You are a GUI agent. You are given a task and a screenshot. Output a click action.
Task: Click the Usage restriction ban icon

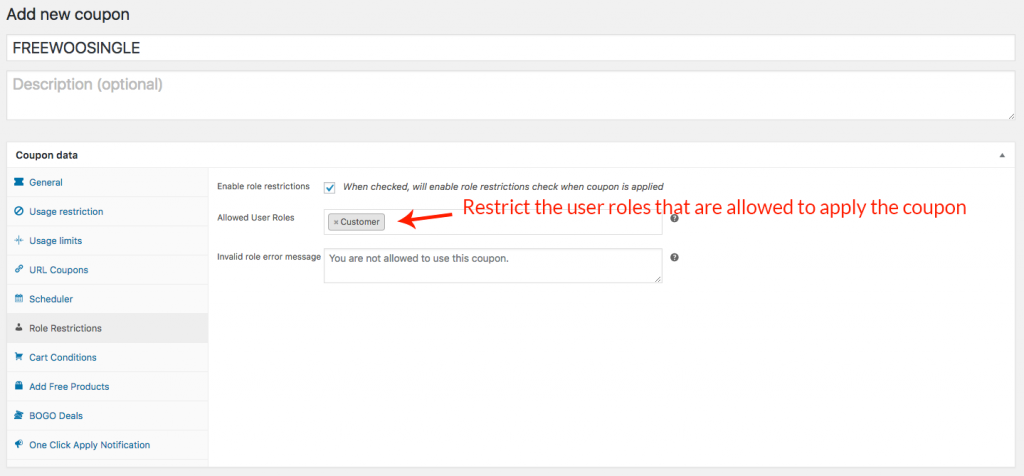[18, 212]
